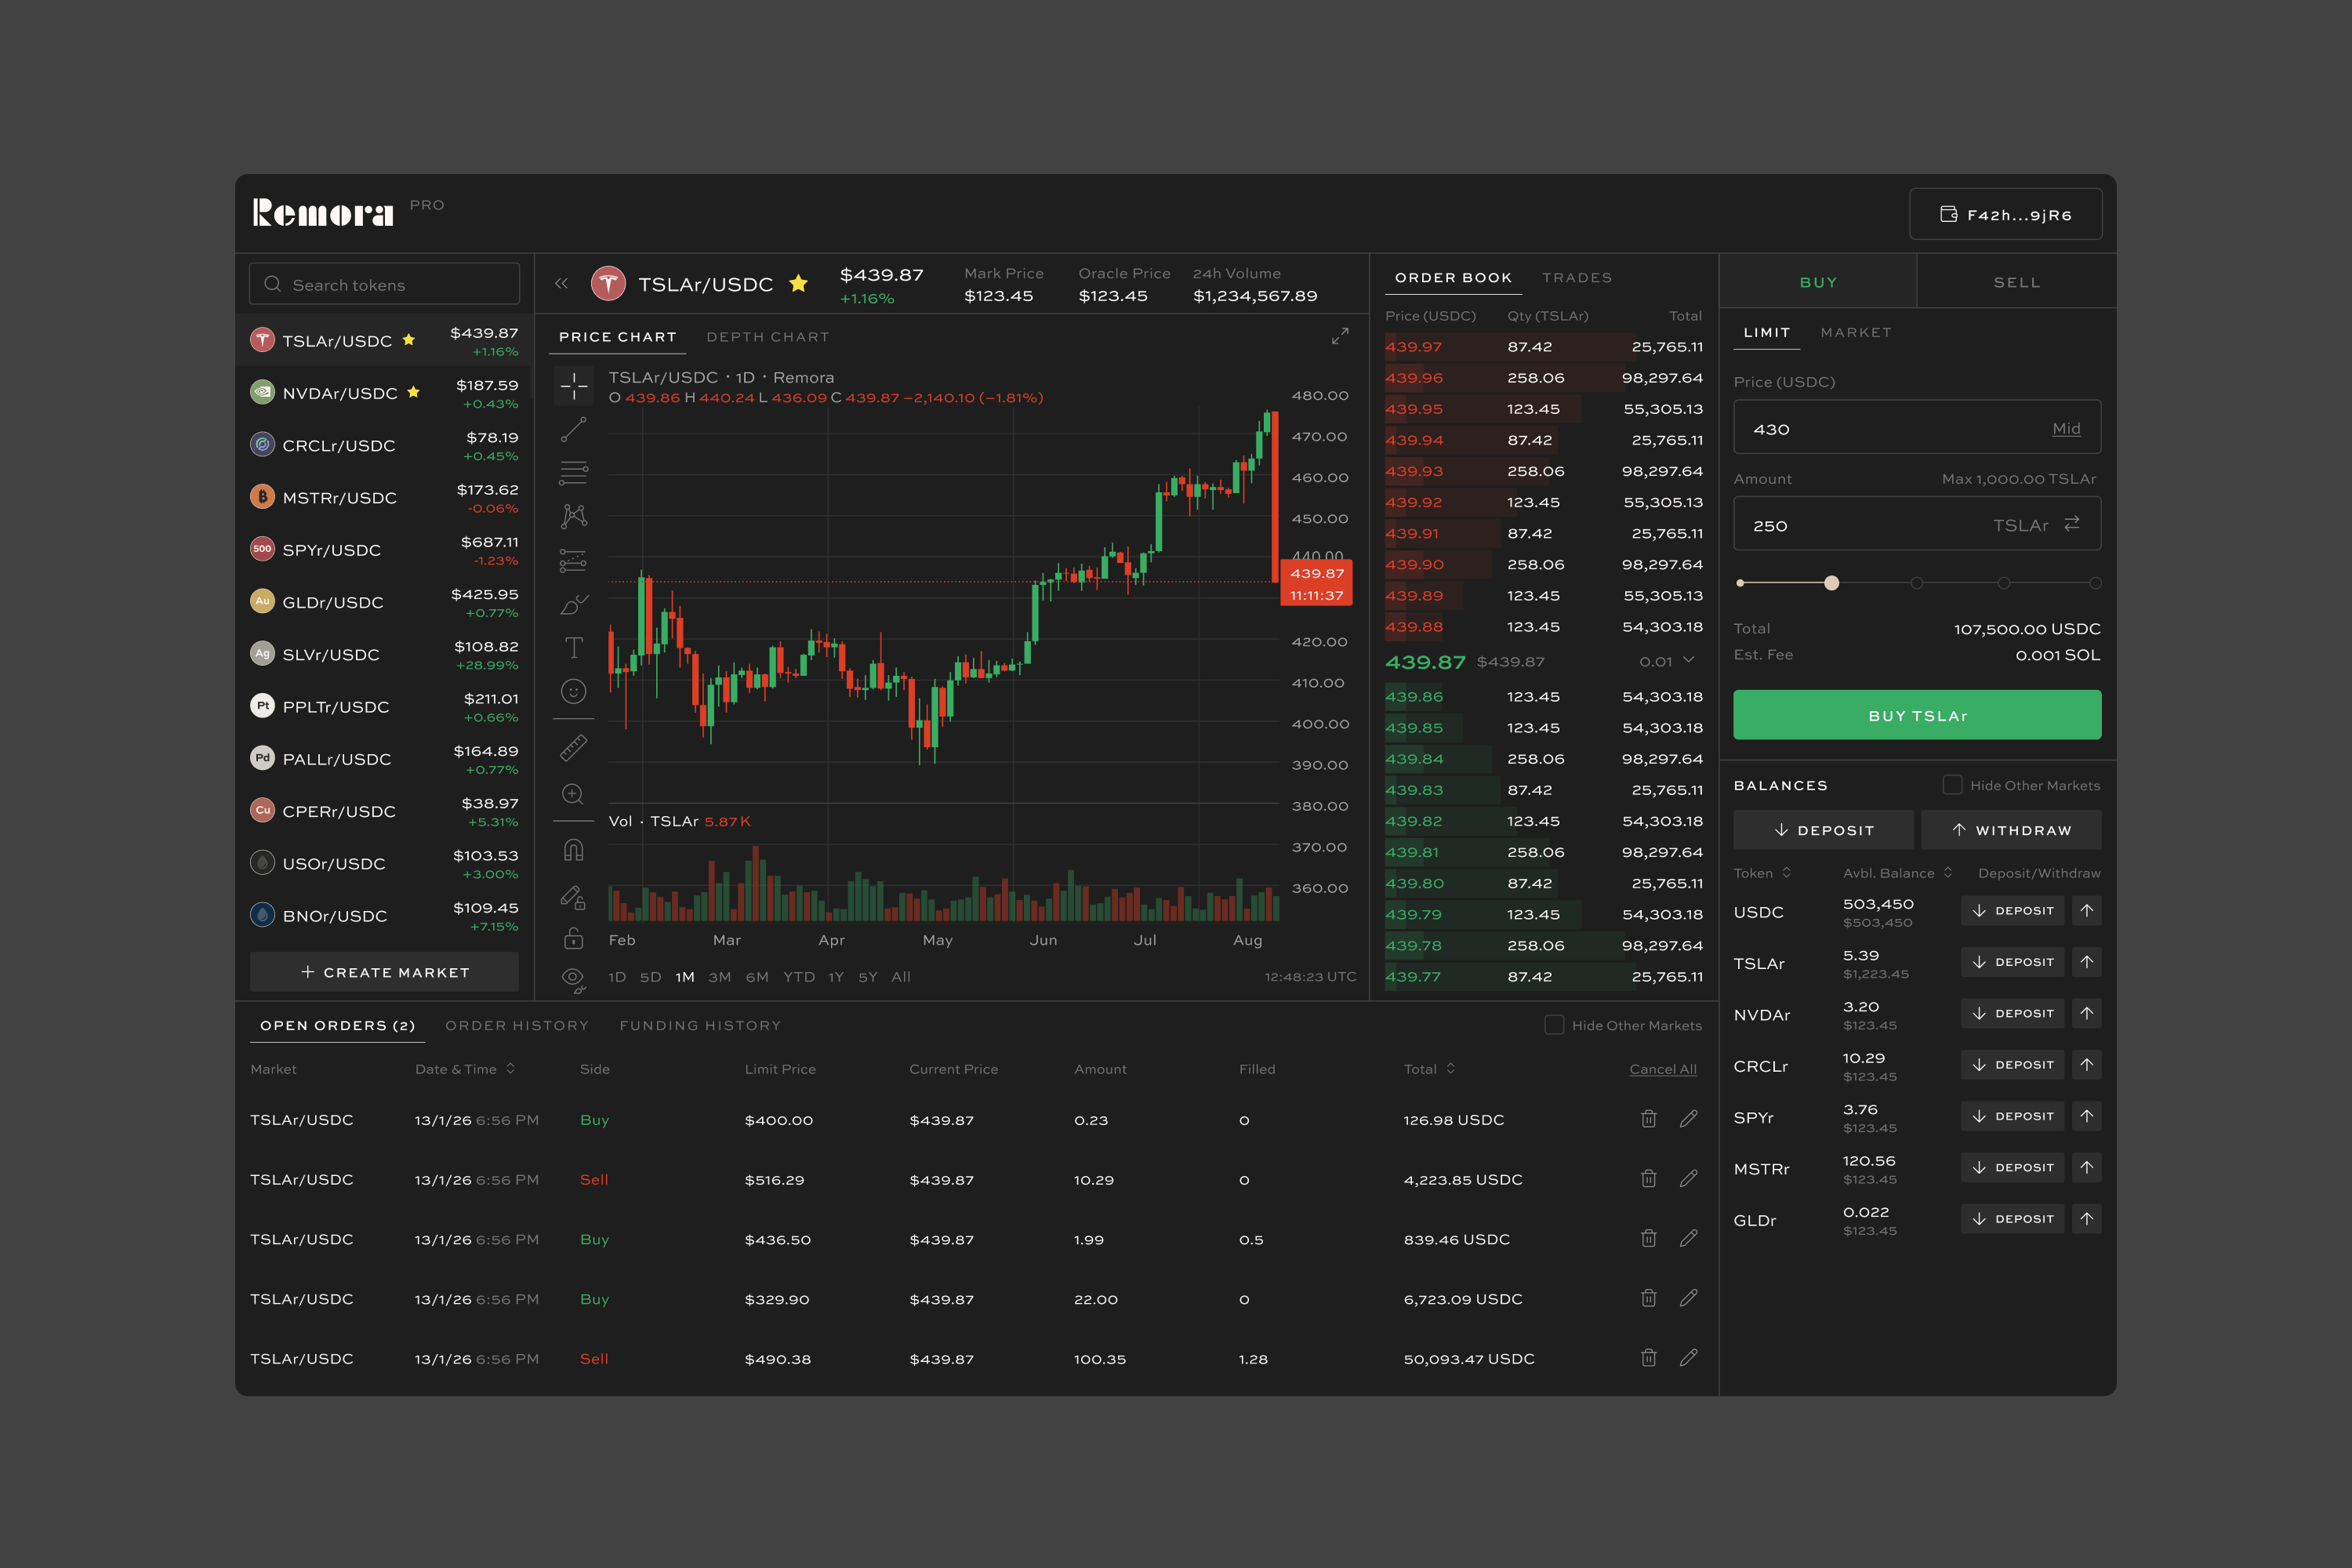Unstar TSLAr/USDC in the token list
Image resolution: width=2352 pixels, height=1568 pixels.
pyautogui.click(x=408, y=340)
